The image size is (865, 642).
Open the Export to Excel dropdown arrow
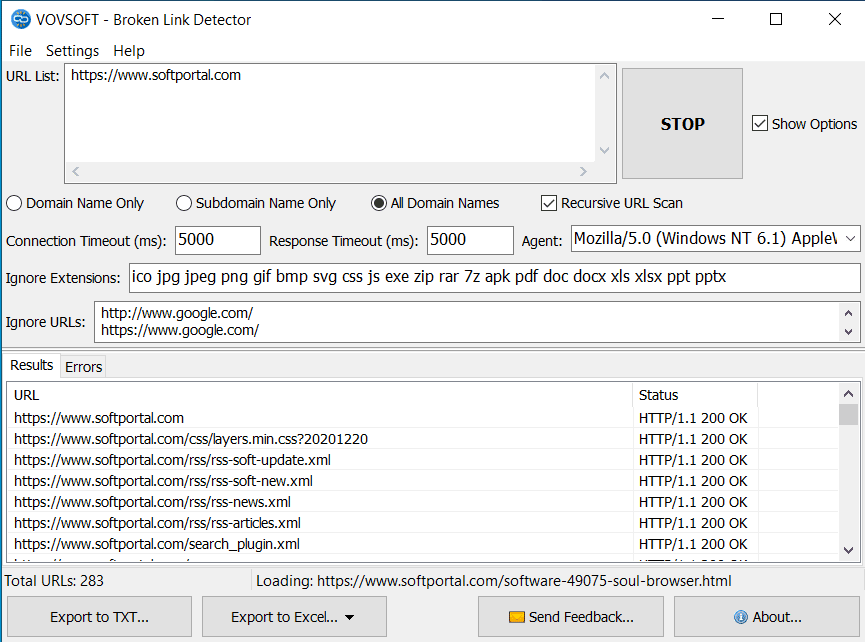click(349, 617)
